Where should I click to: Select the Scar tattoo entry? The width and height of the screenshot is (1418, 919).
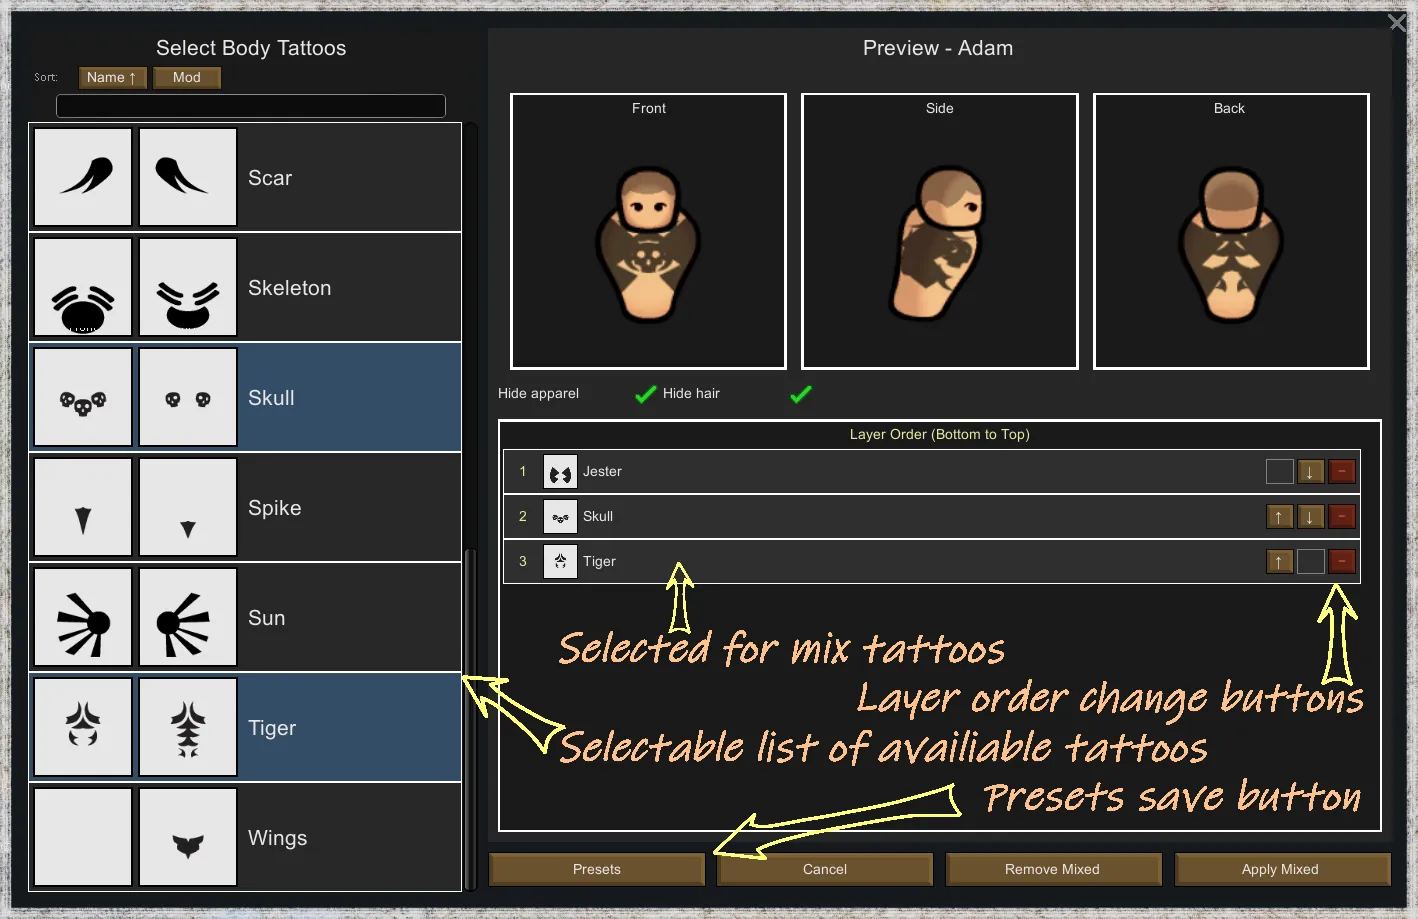coord(245,177)
